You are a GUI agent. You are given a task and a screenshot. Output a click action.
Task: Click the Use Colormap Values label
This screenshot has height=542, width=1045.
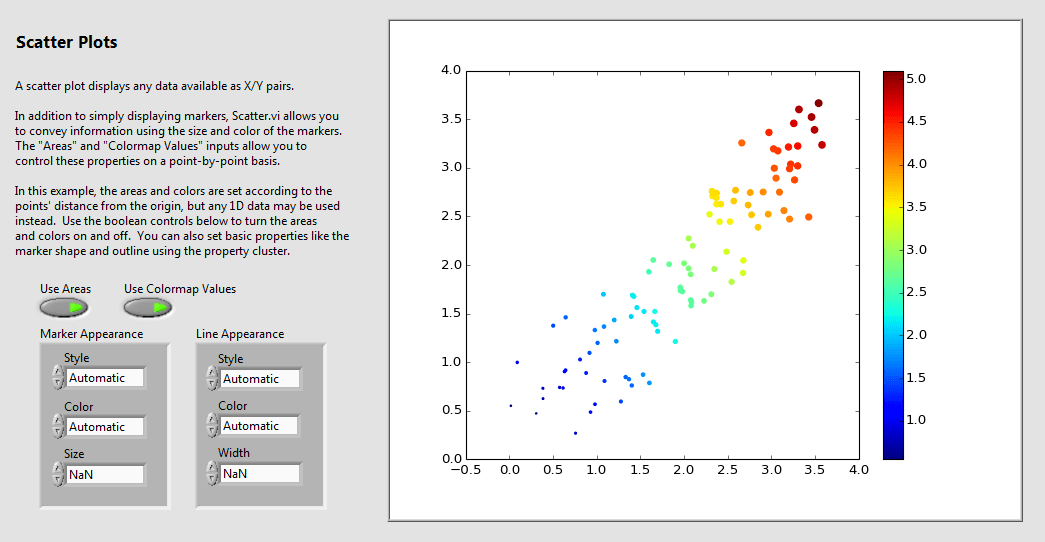(x=180, y=289)
